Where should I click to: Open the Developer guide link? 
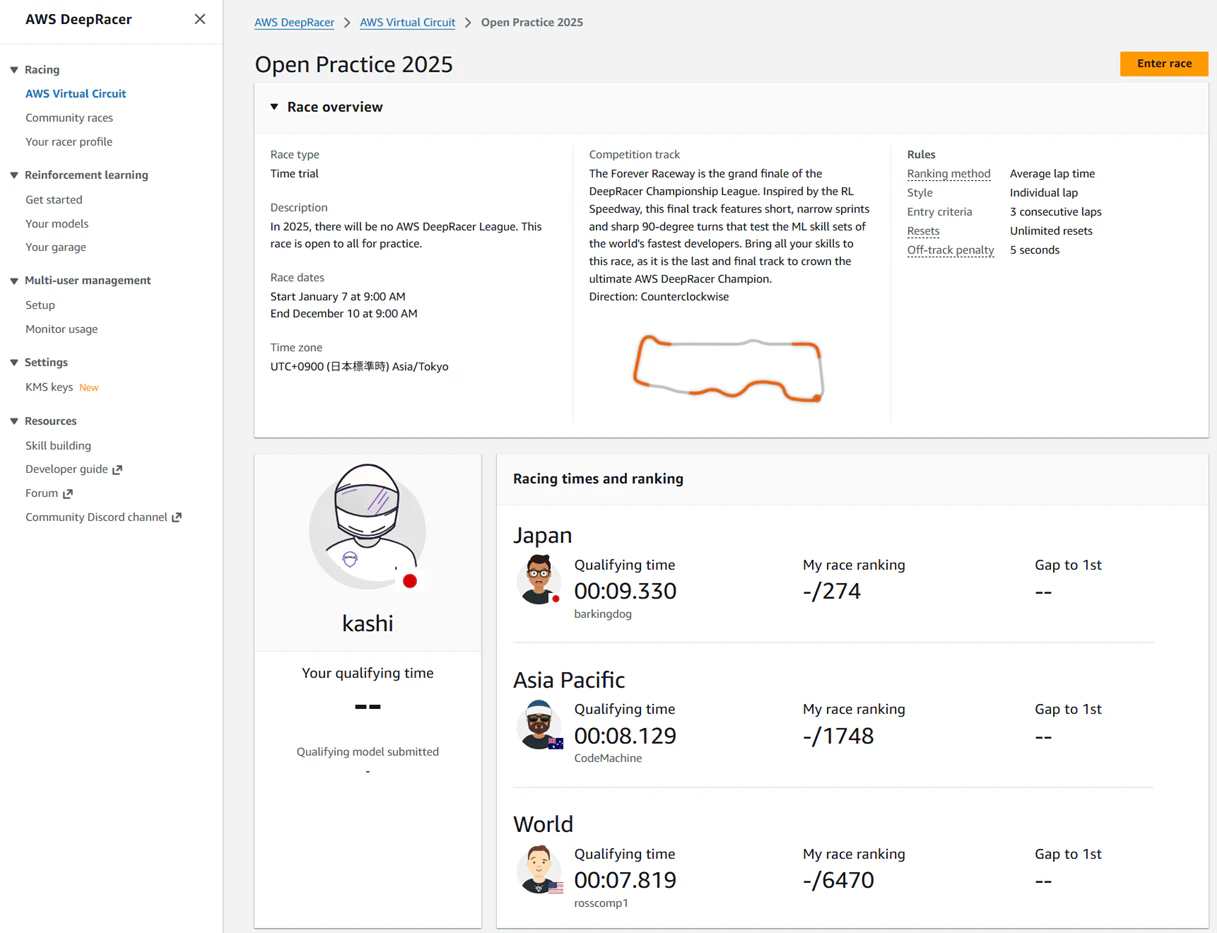click(x=66, y=469)
